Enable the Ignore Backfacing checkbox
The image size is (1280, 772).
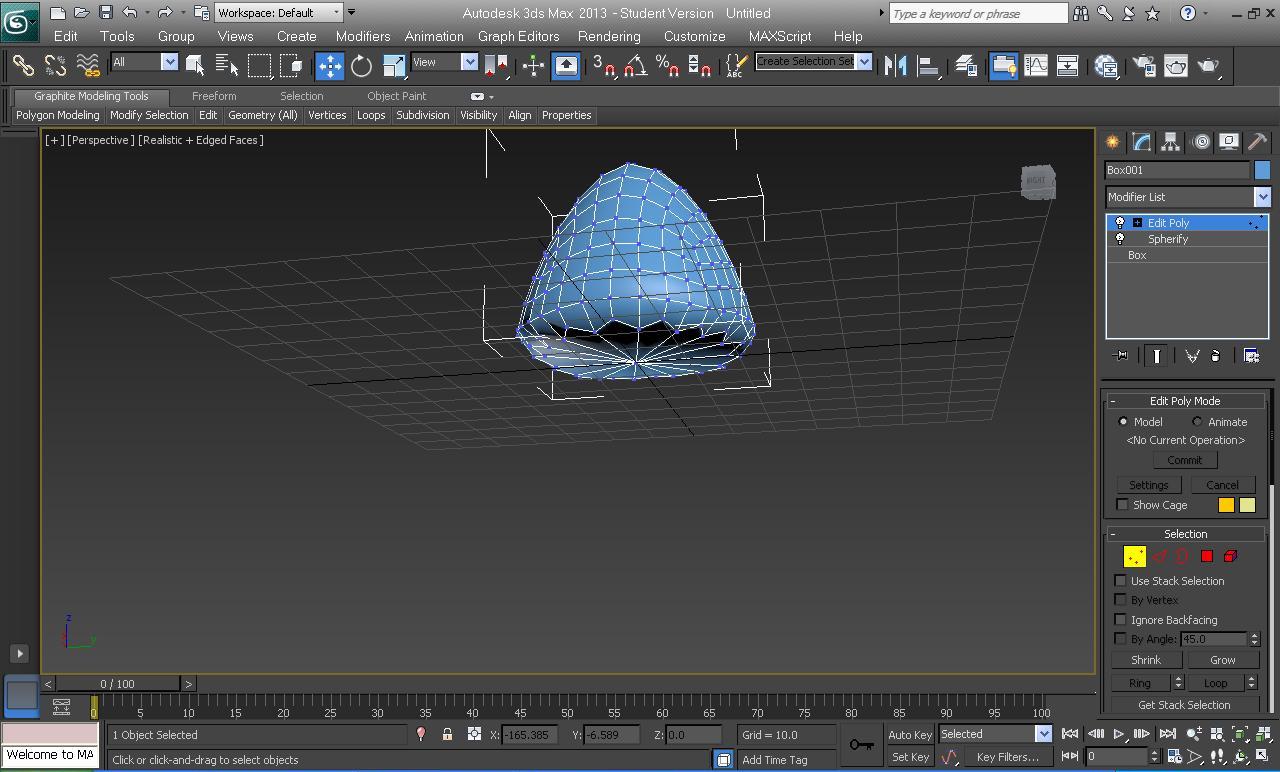(1121, 620)
